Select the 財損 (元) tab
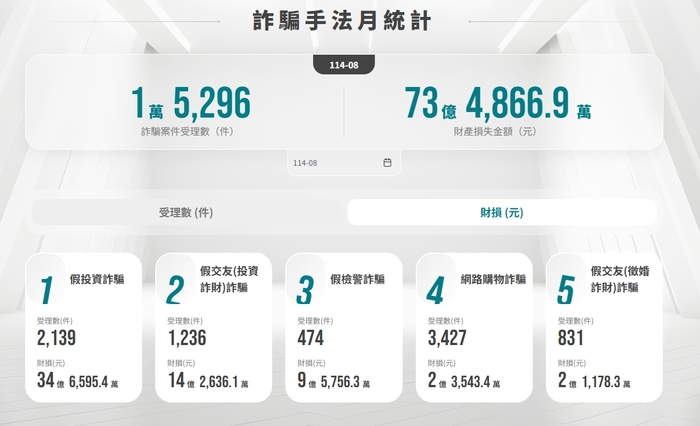Image resolution: width=700 pixels, height=426 pixels. tap(502, 213)
